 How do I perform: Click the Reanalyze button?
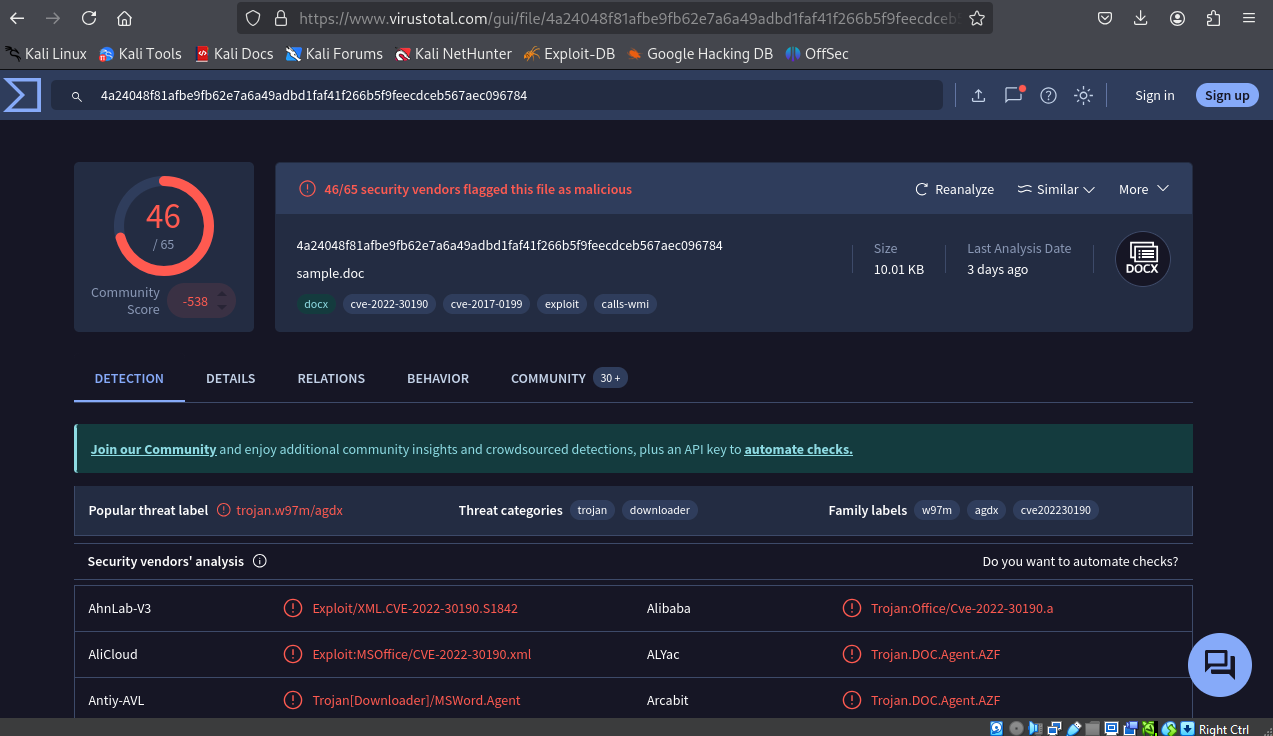pos(954,189)
